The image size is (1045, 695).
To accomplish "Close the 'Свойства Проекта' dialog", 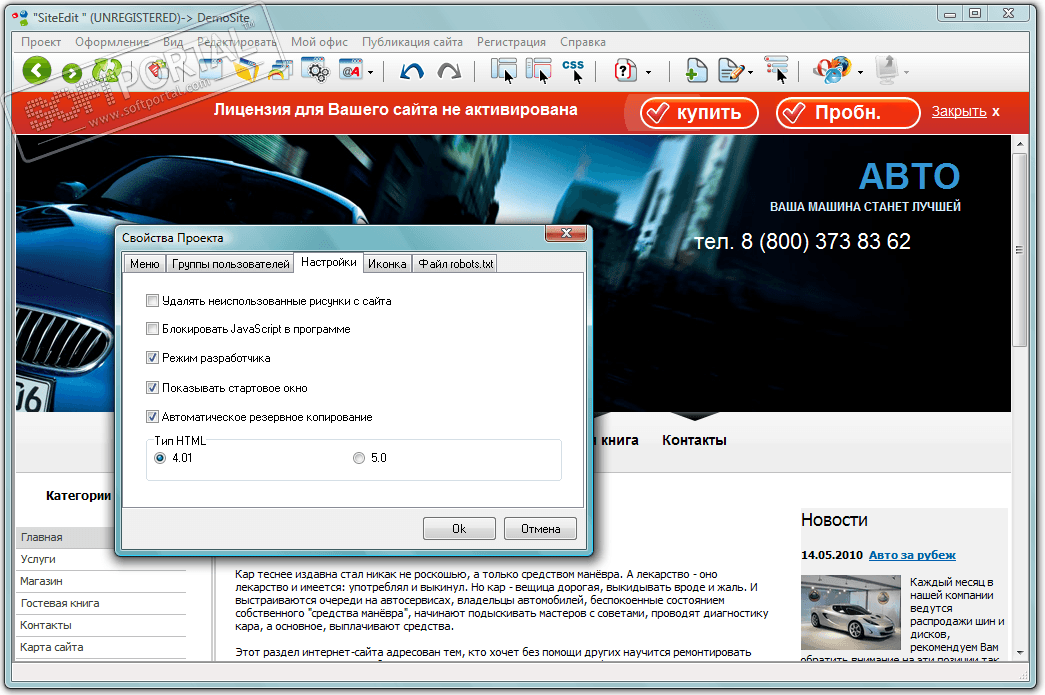I will pos(566,233).
